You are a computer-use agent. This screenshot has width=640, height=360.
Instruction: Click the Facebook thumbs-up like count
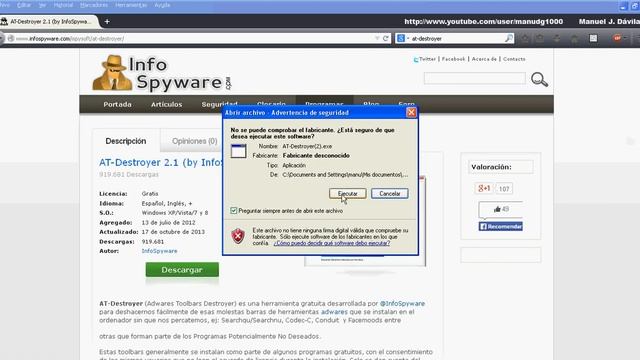(x=501, y=209)
